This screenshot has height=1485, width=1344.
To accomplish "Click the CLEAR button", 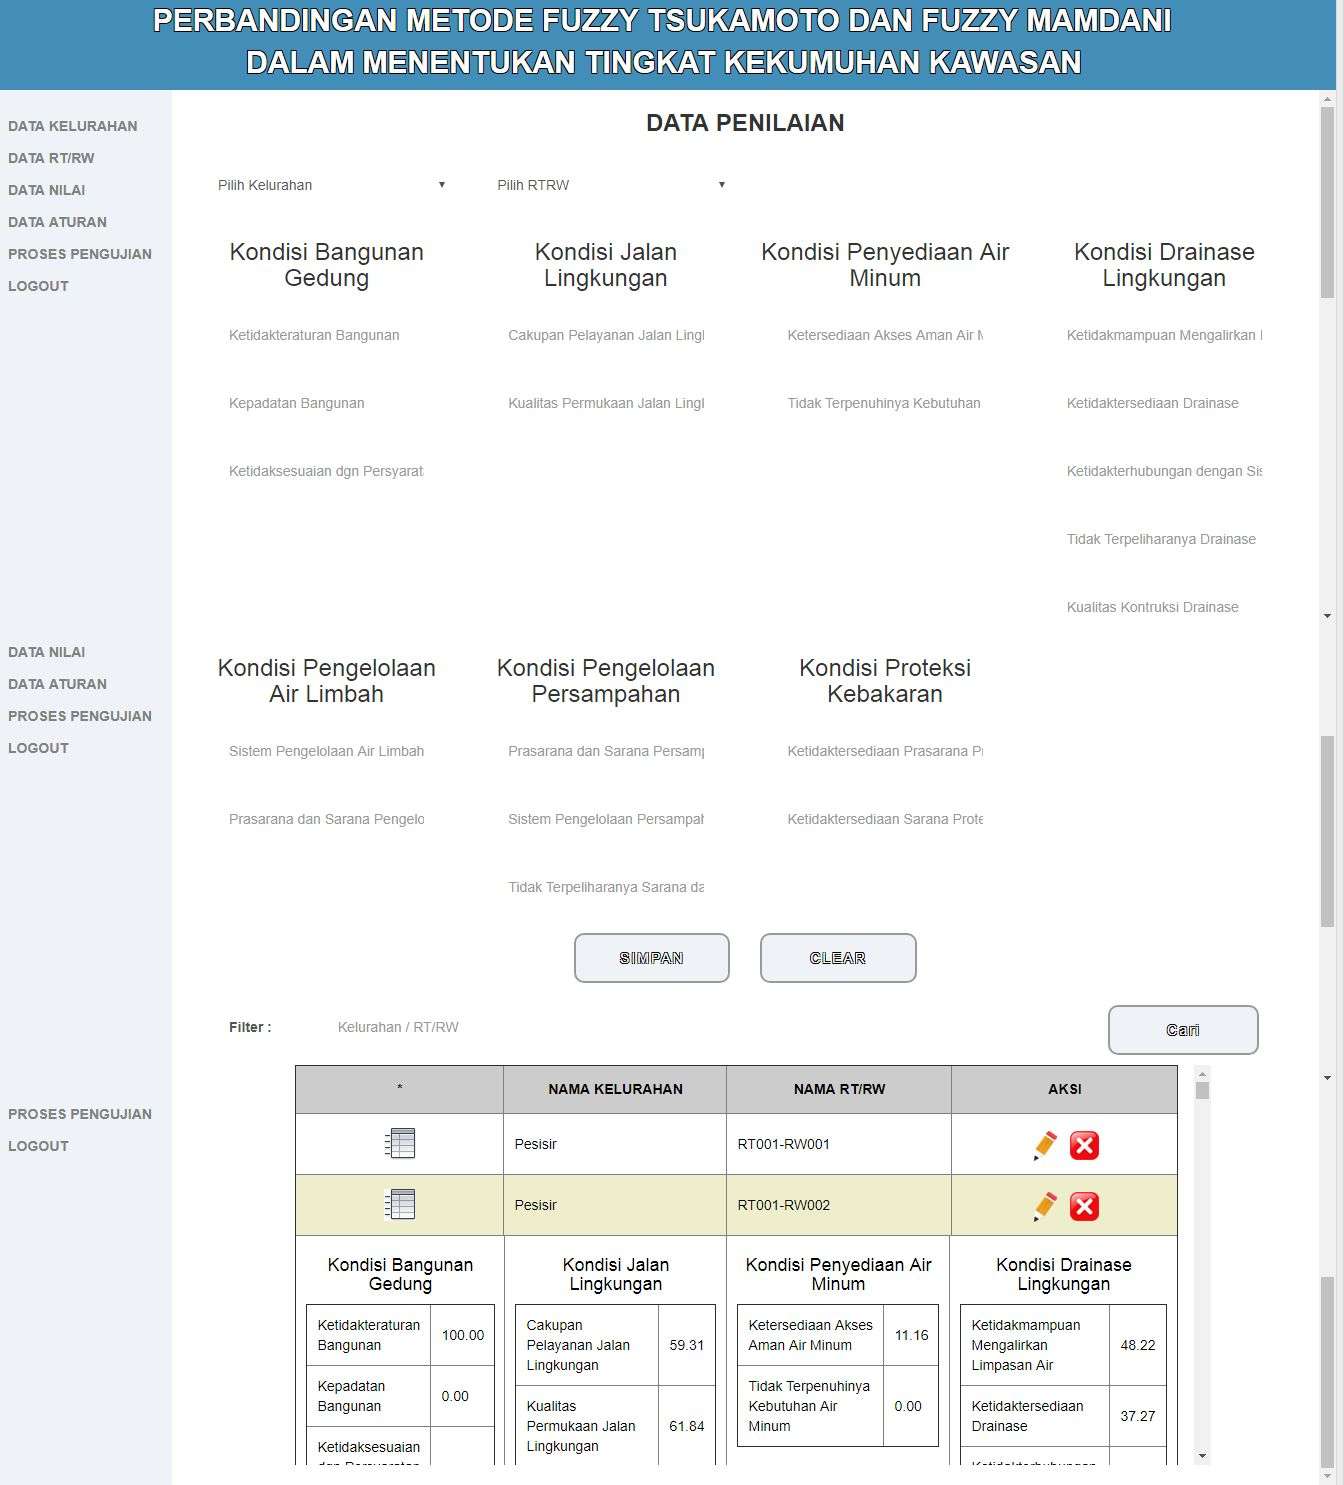I will [837, 958].
